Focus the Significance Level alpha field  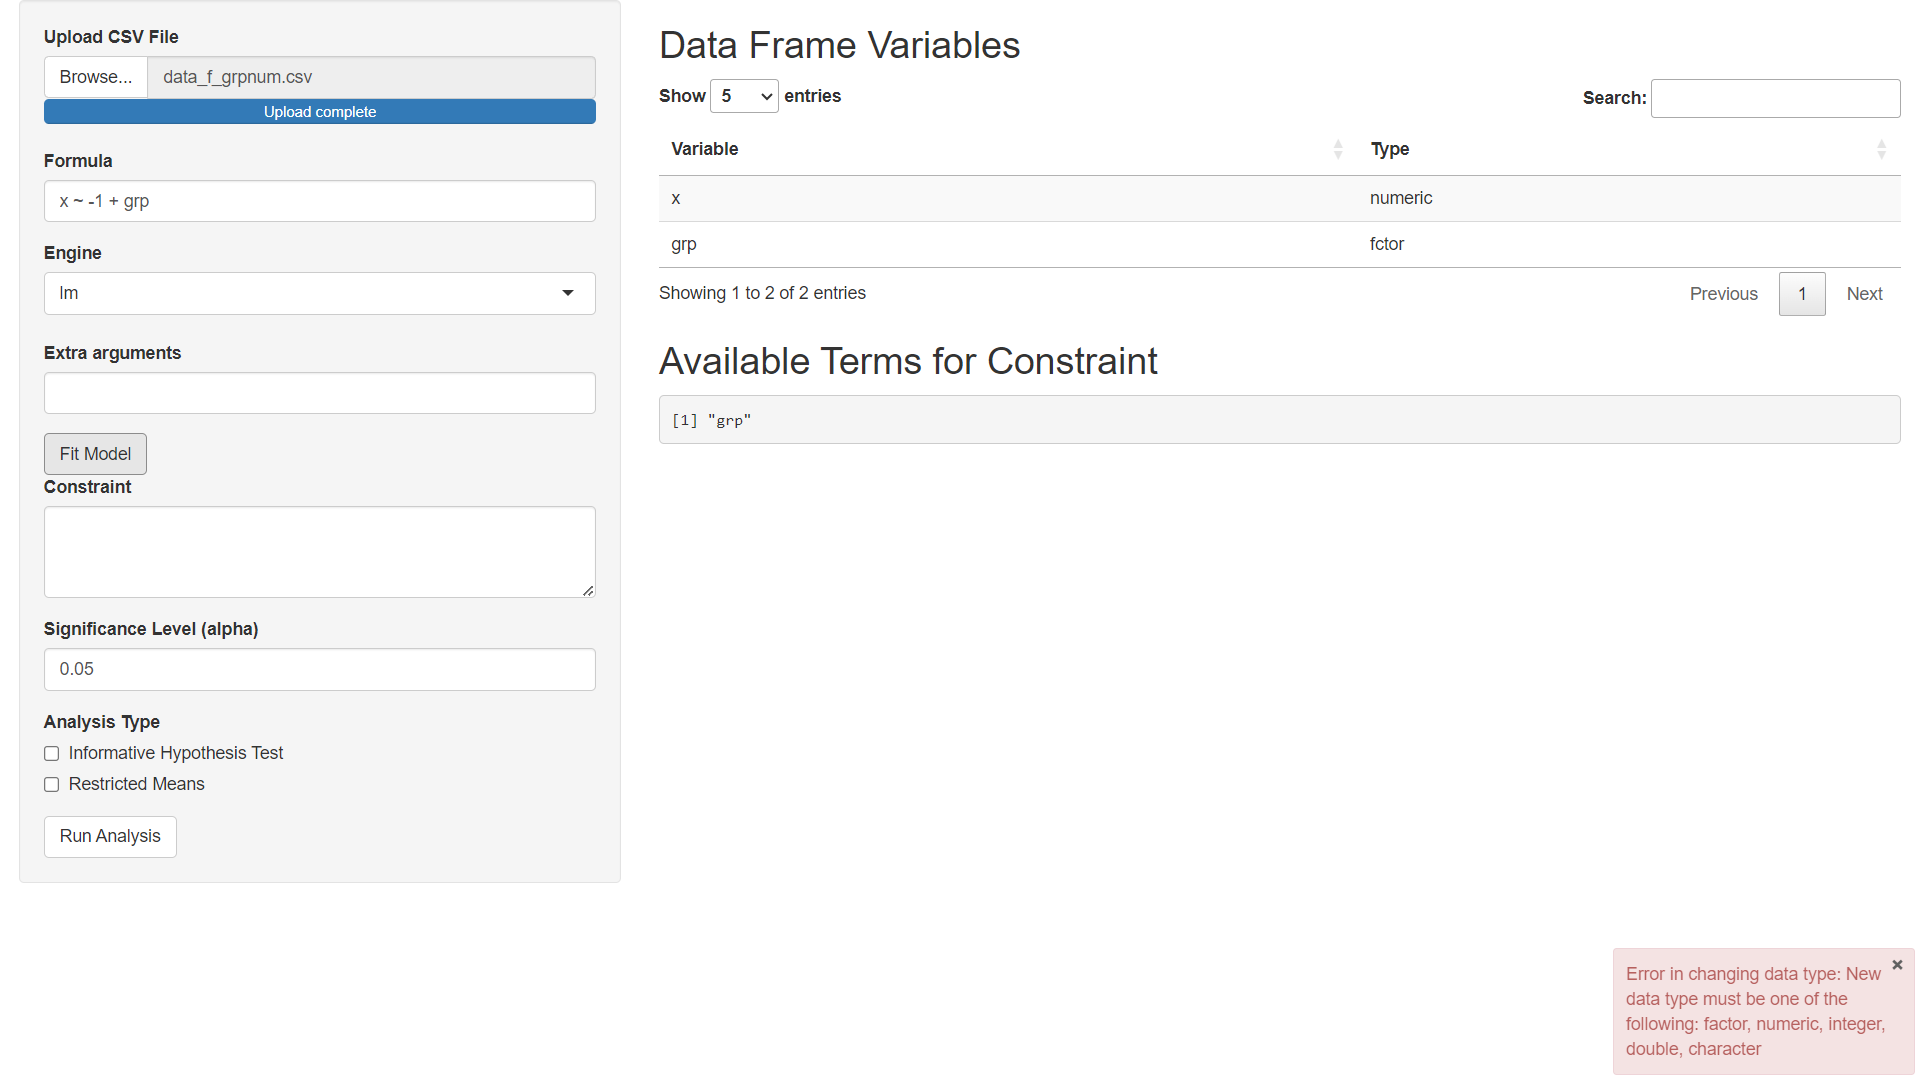coord(320,669)
